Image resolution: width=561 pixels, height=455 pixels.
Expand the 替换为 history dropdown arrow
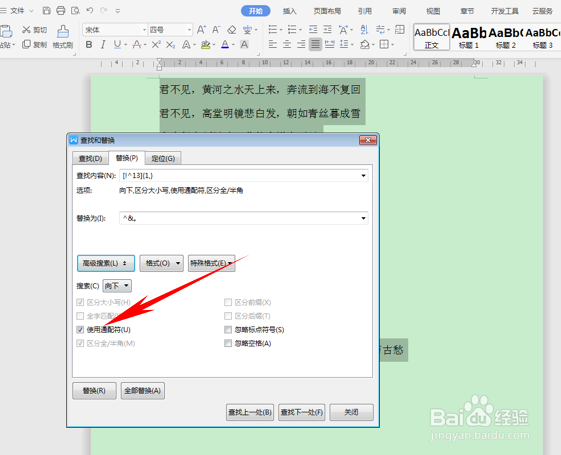coord(363,218)
